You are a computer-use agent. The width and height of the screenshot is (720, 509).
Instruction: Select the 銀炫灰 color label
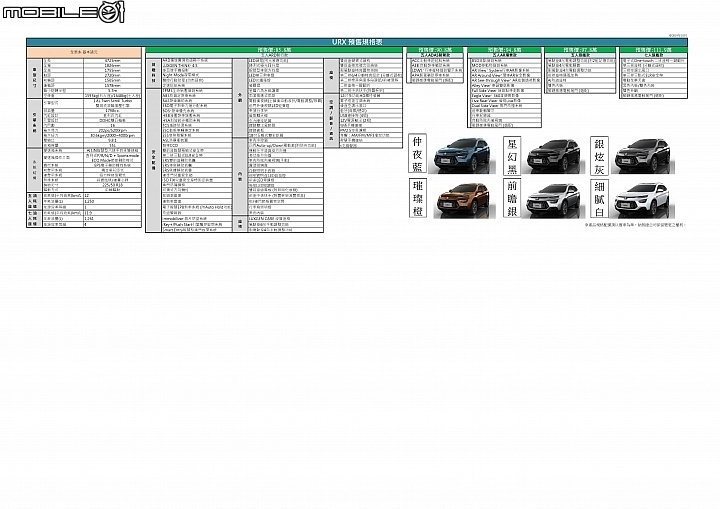(599, 156)
